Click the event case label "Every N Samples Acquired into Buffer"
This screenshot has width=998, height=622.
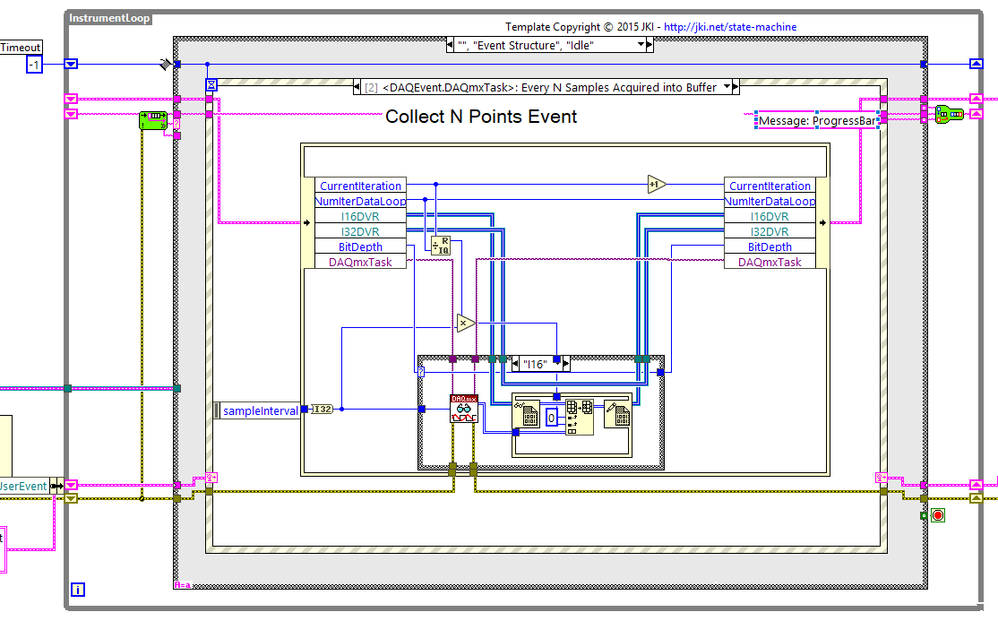tap(619, 87)
